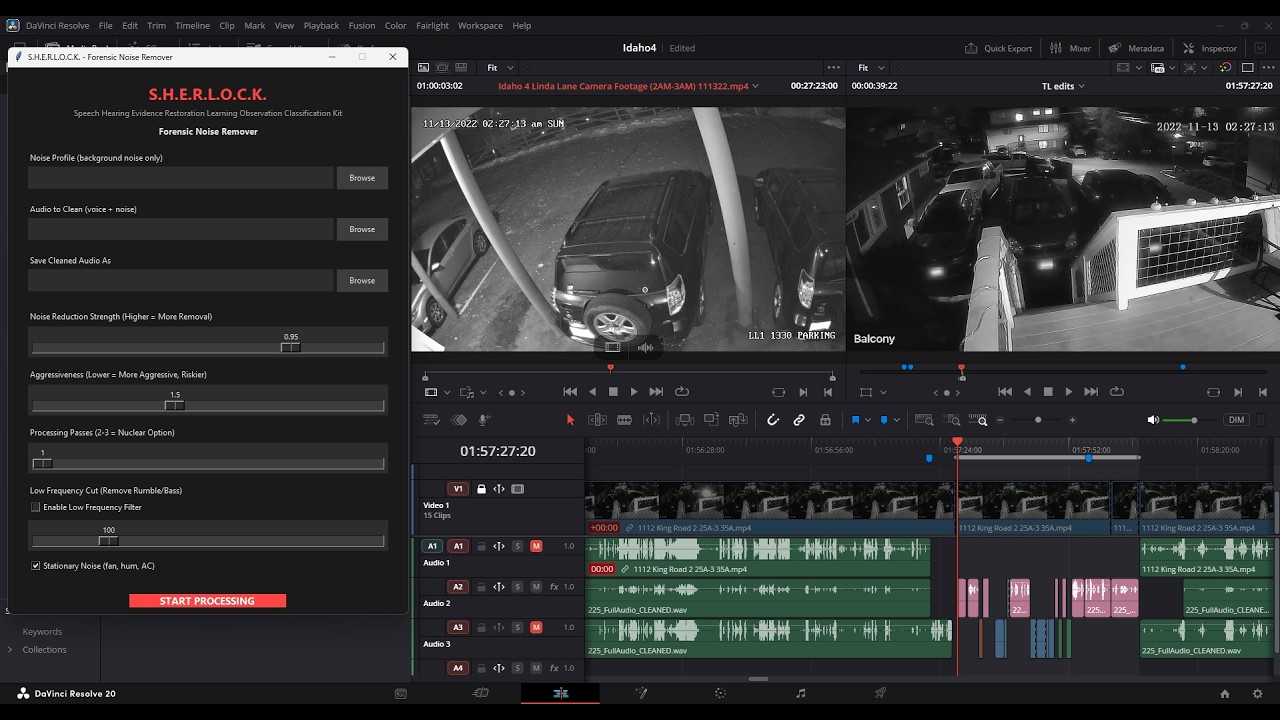Screen dimensions: 1280x720
Task: Go to Project Manager home icon
Action: pos(1225,693)
